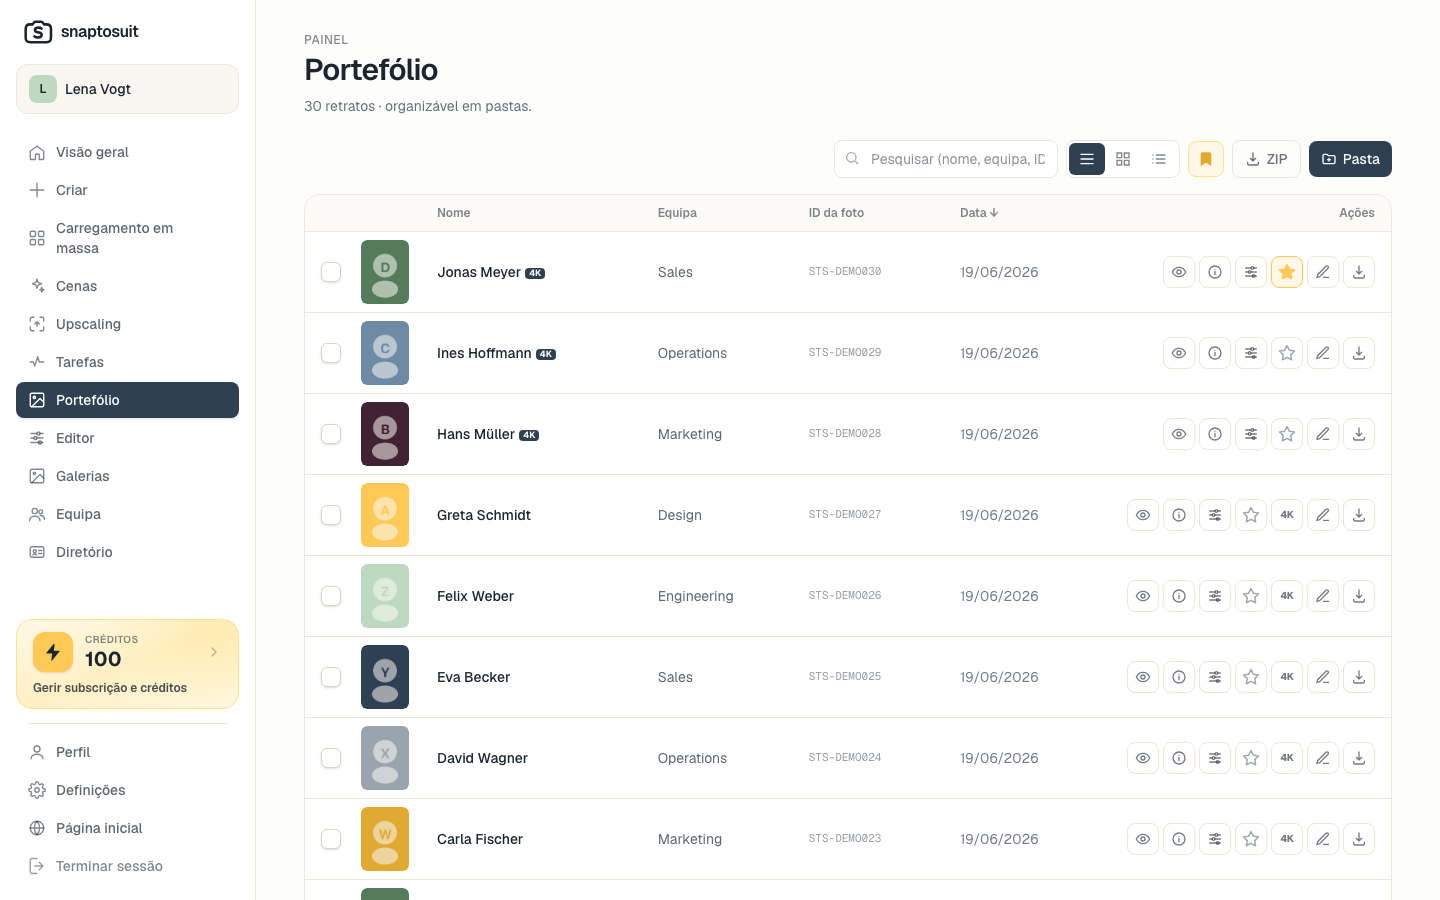This screenshot has width=1440, height=900.
Task: Open the Lena Vogt account switcher
Action: [127, 89]
